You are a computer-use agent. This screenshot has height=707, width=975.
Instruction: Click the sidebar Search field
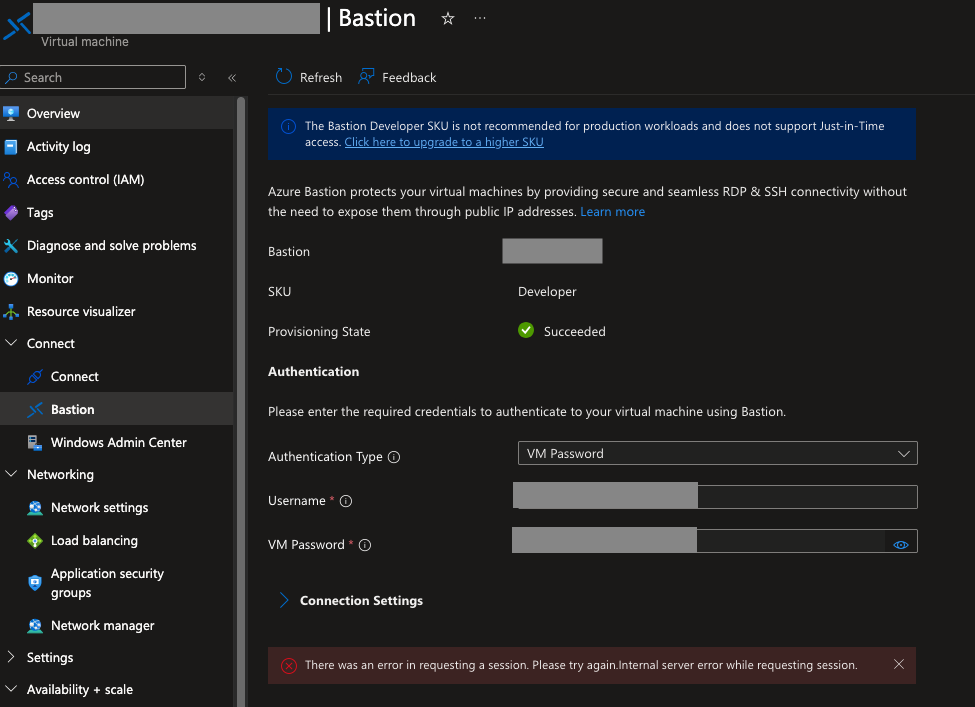coord(93,77)
